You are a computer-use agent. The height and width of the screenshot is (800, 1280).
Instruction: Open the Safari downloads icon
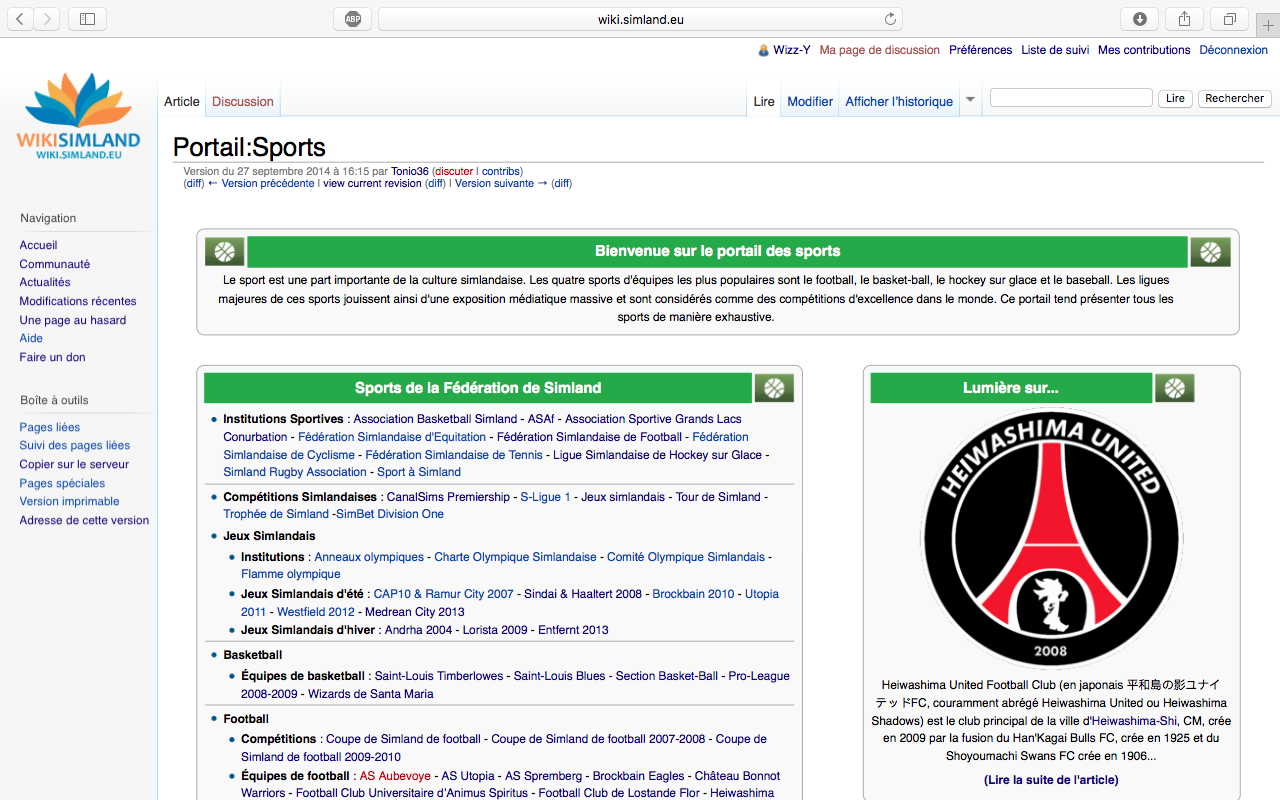click(1140, 19)
